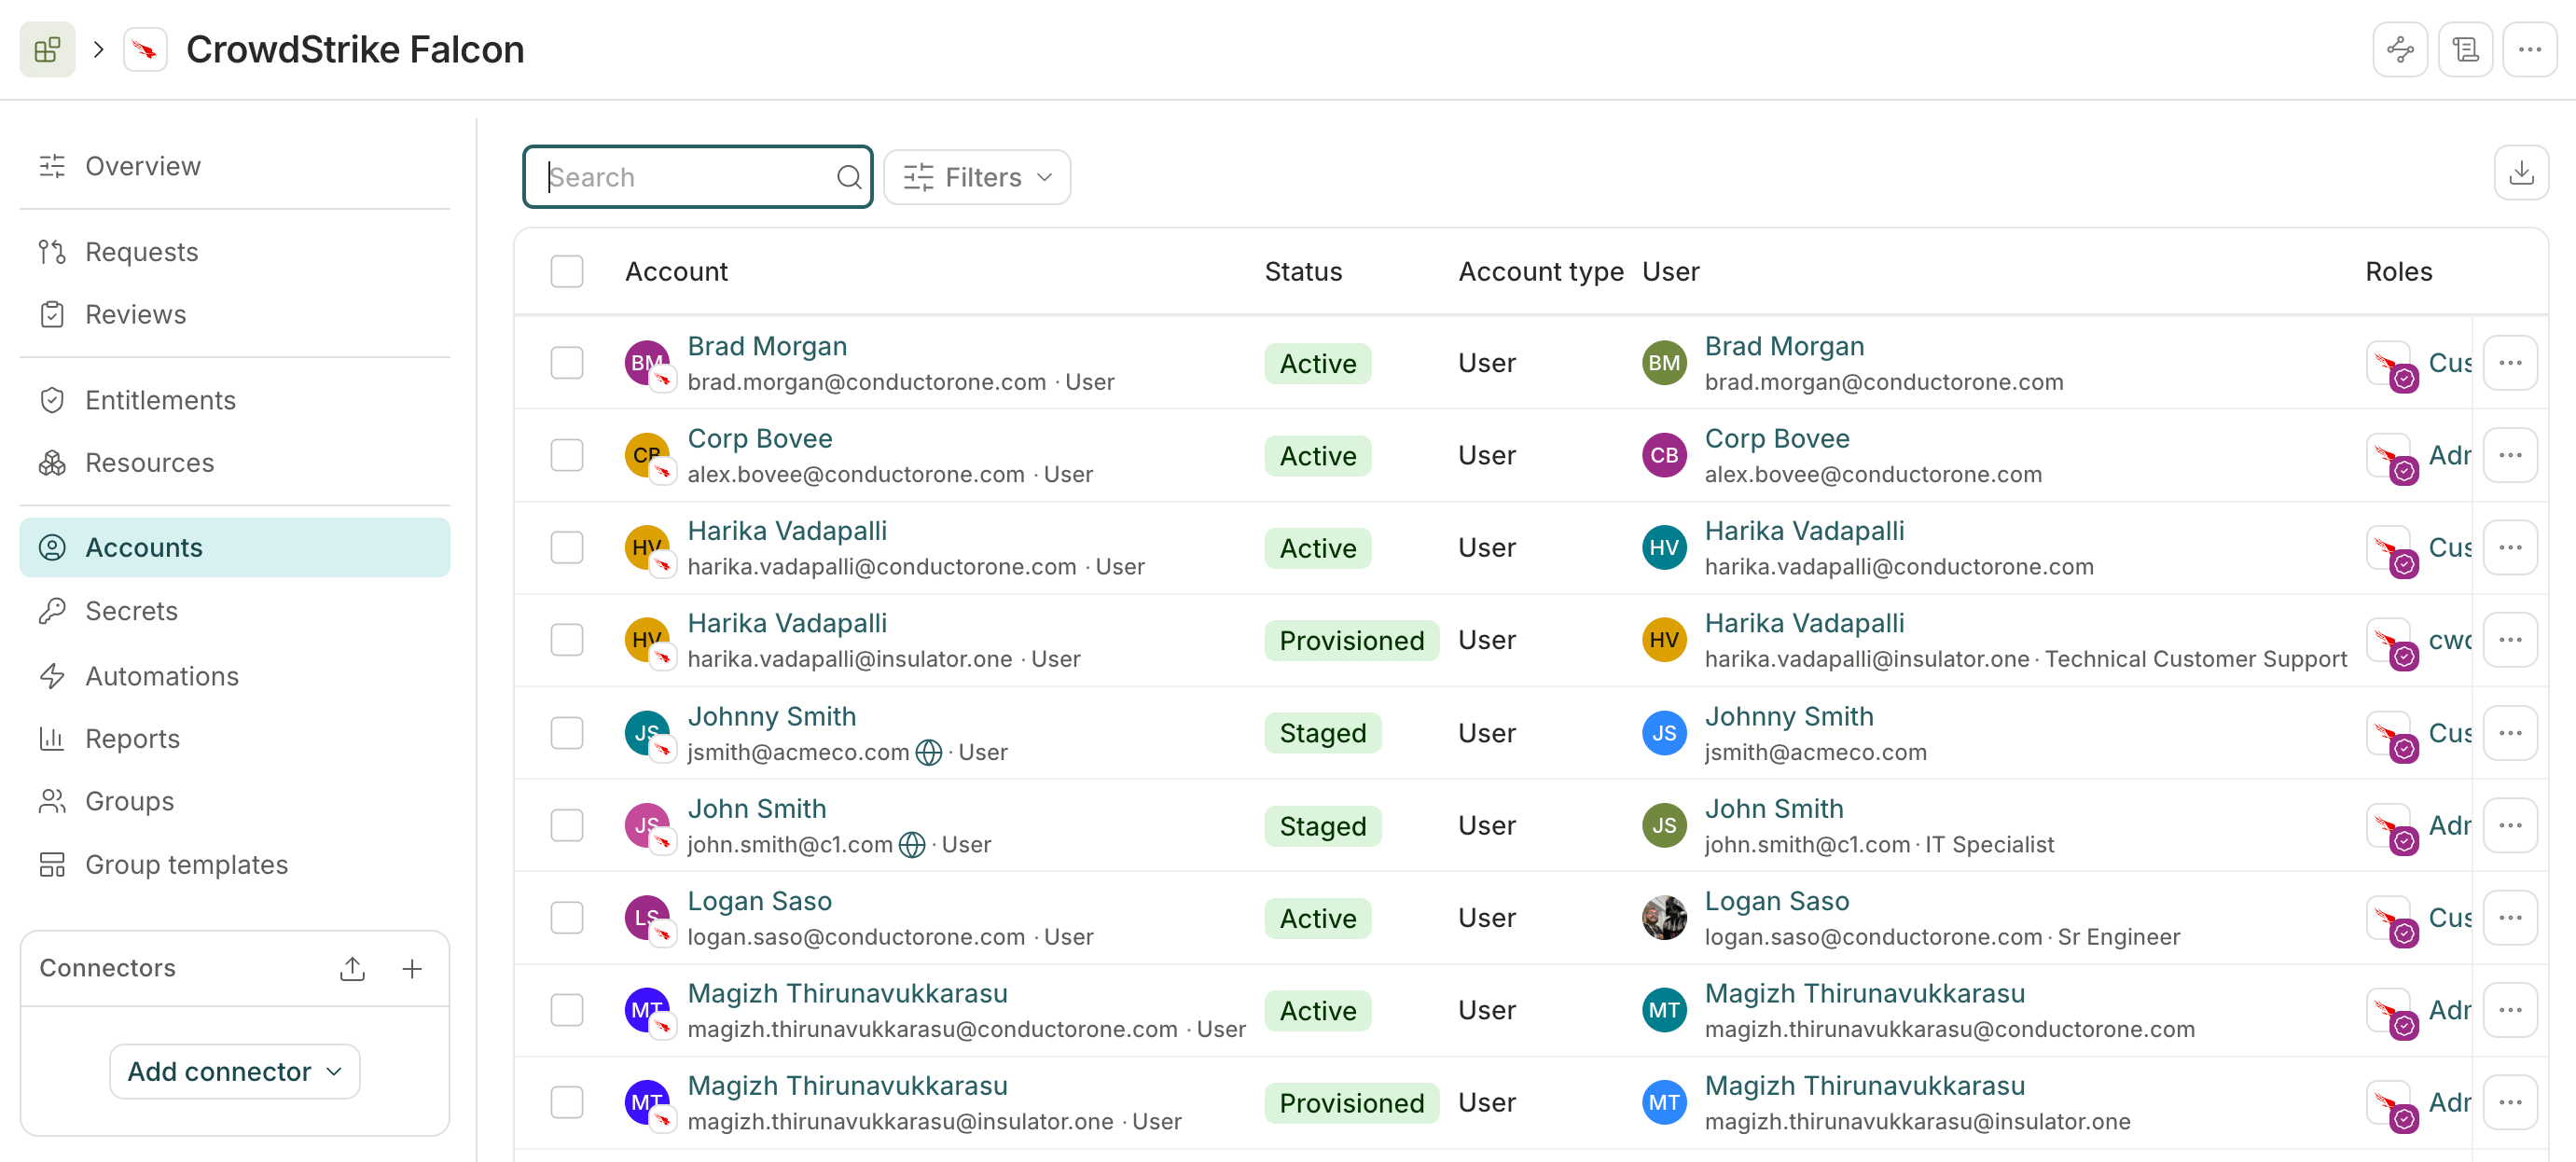Click the upload icon in Connectors panel

352,968
